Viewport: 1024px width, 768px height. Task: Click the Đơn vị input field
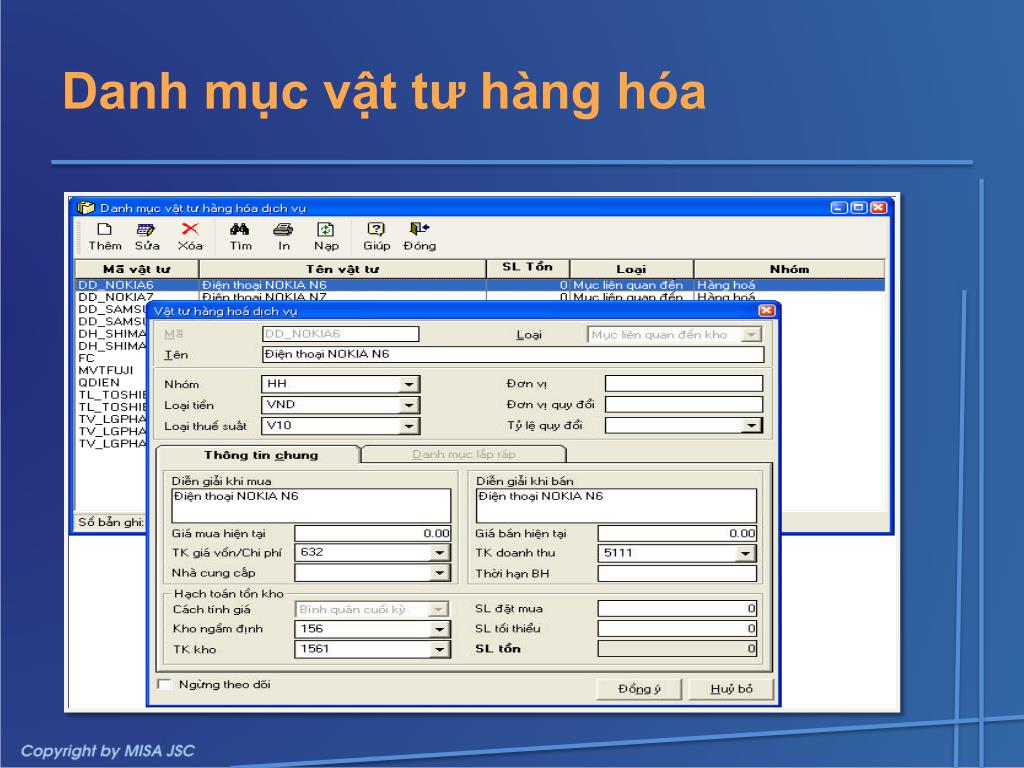pos(684,383)
